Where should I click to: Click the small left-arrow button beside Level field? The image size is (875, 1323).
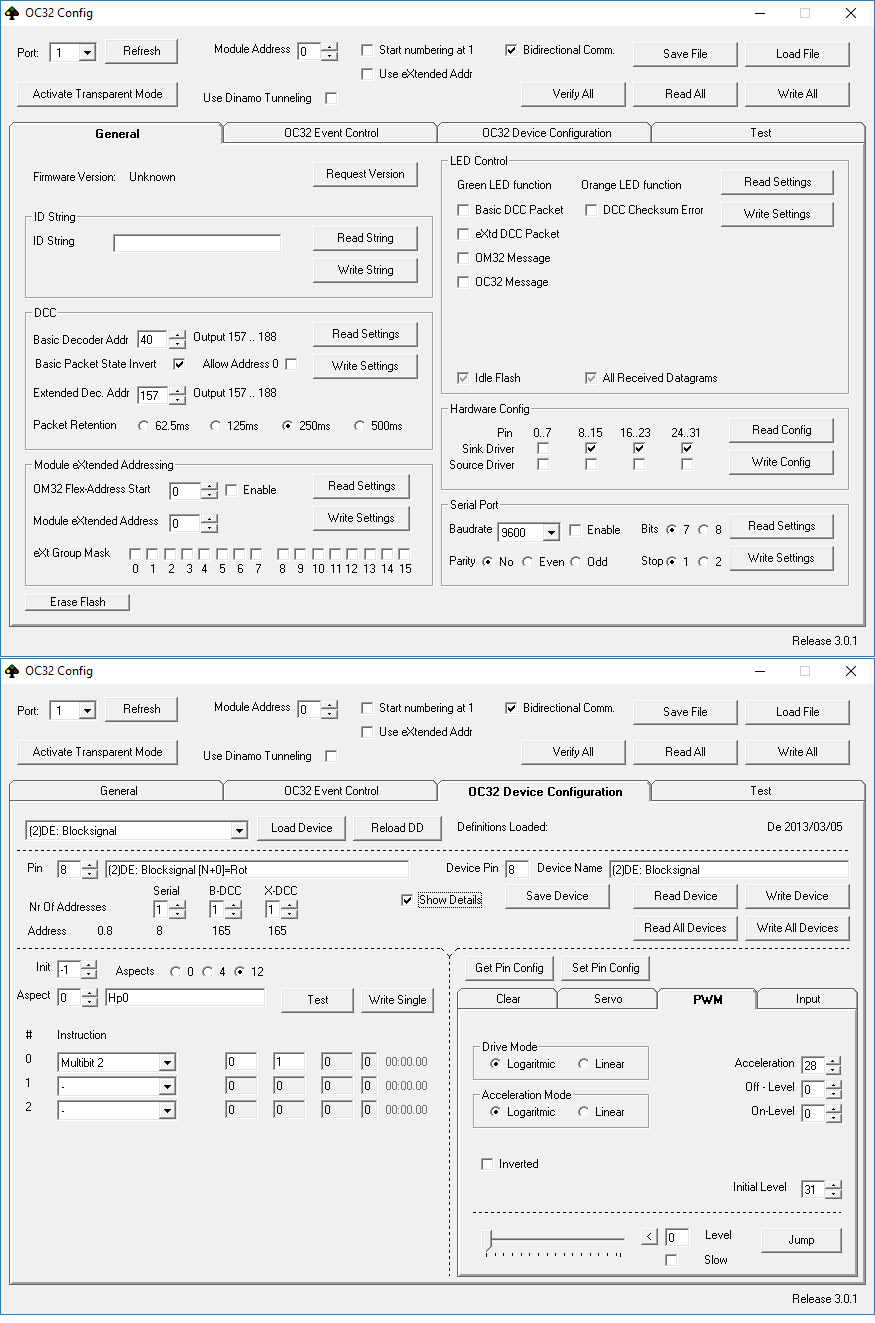[650, 1237]
